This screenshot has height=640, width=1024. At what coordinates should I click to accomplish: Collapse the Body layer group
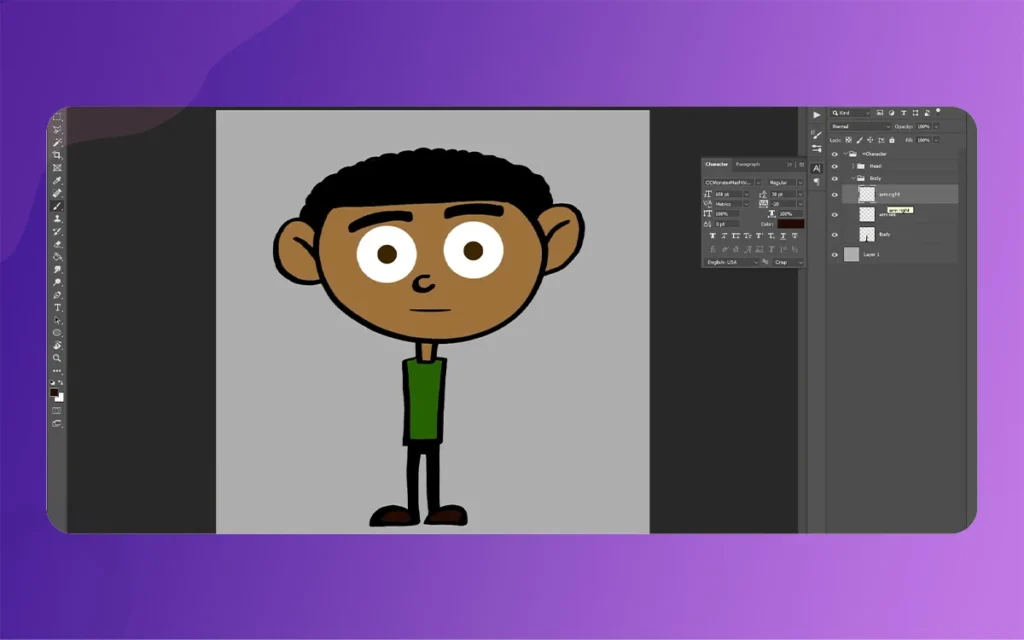click(x=853, y=178)
